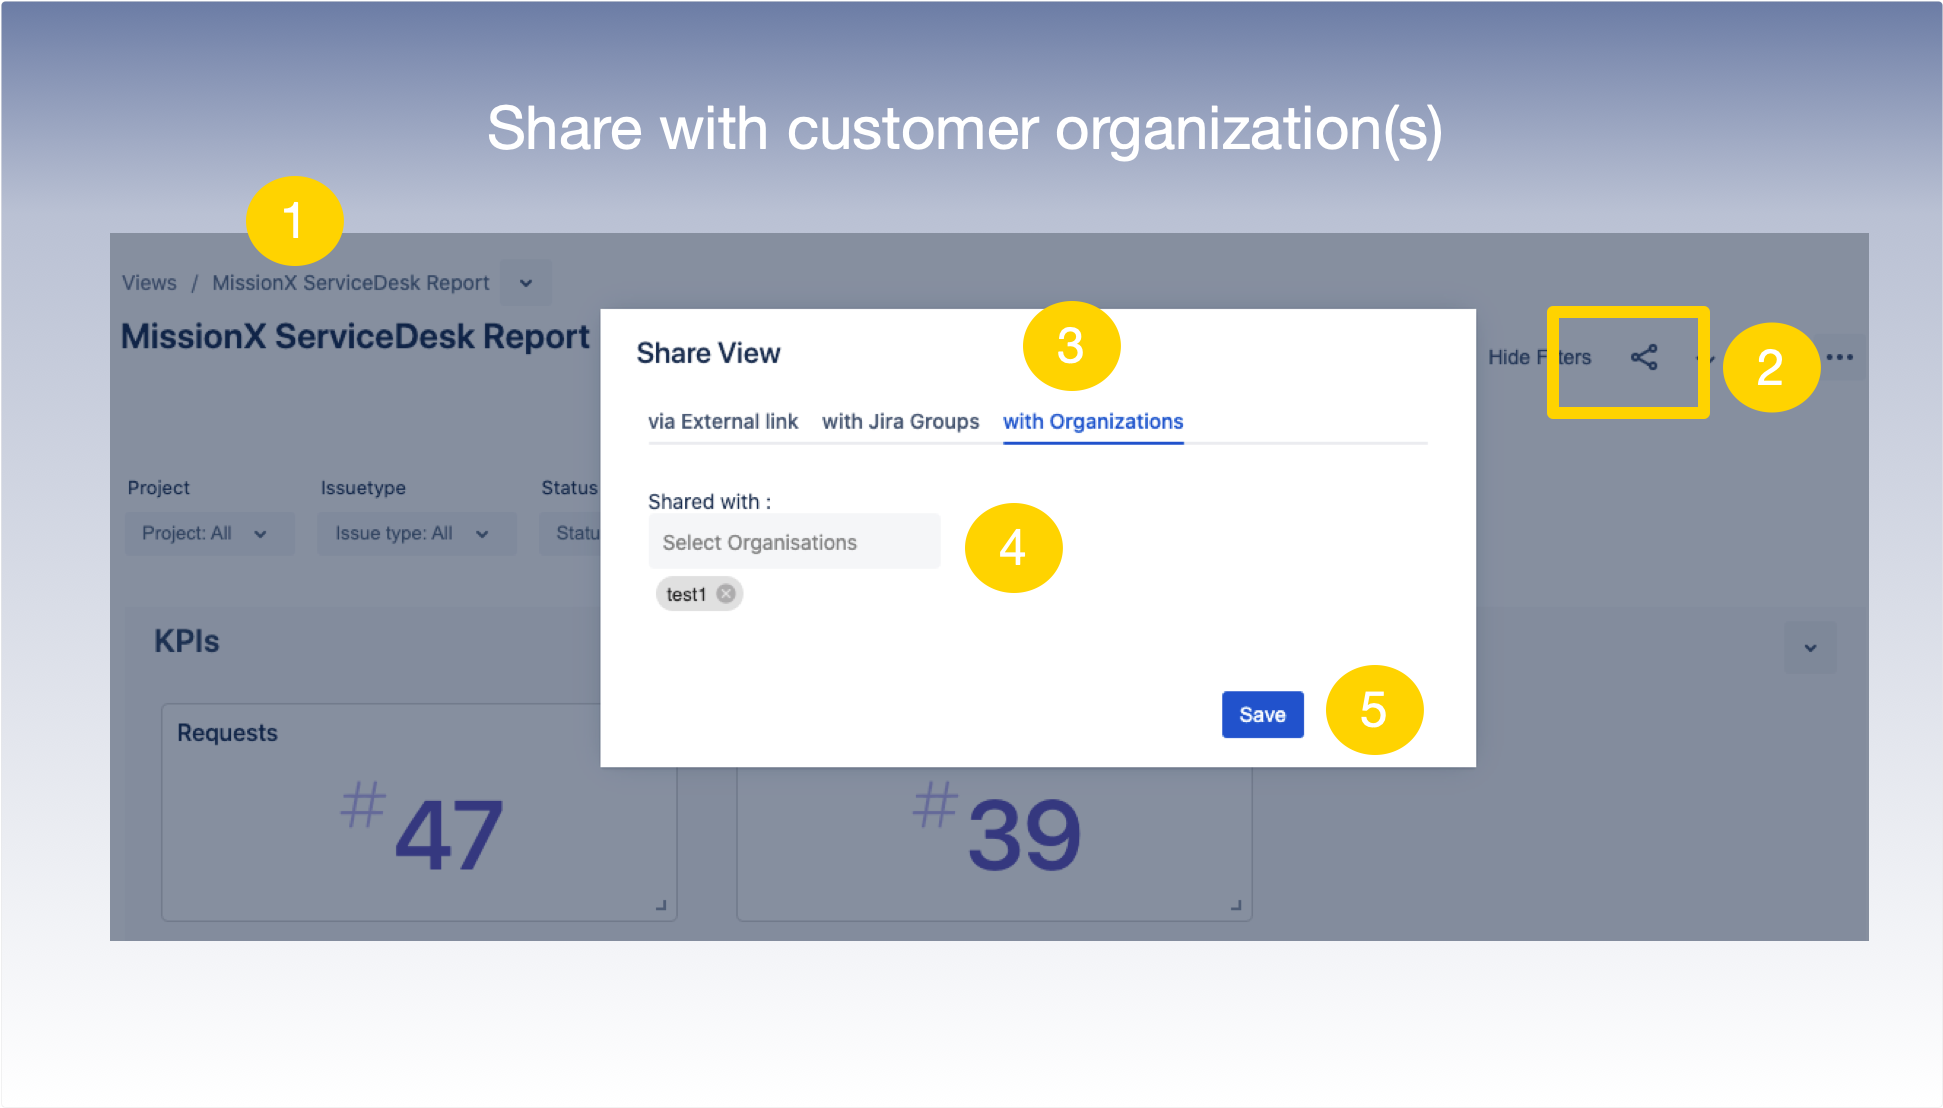This screenshot has width=1943, height=1108.
Task: Click the resize handle on the Requests card
Action: pyautogui.click(x=660, y=906)
